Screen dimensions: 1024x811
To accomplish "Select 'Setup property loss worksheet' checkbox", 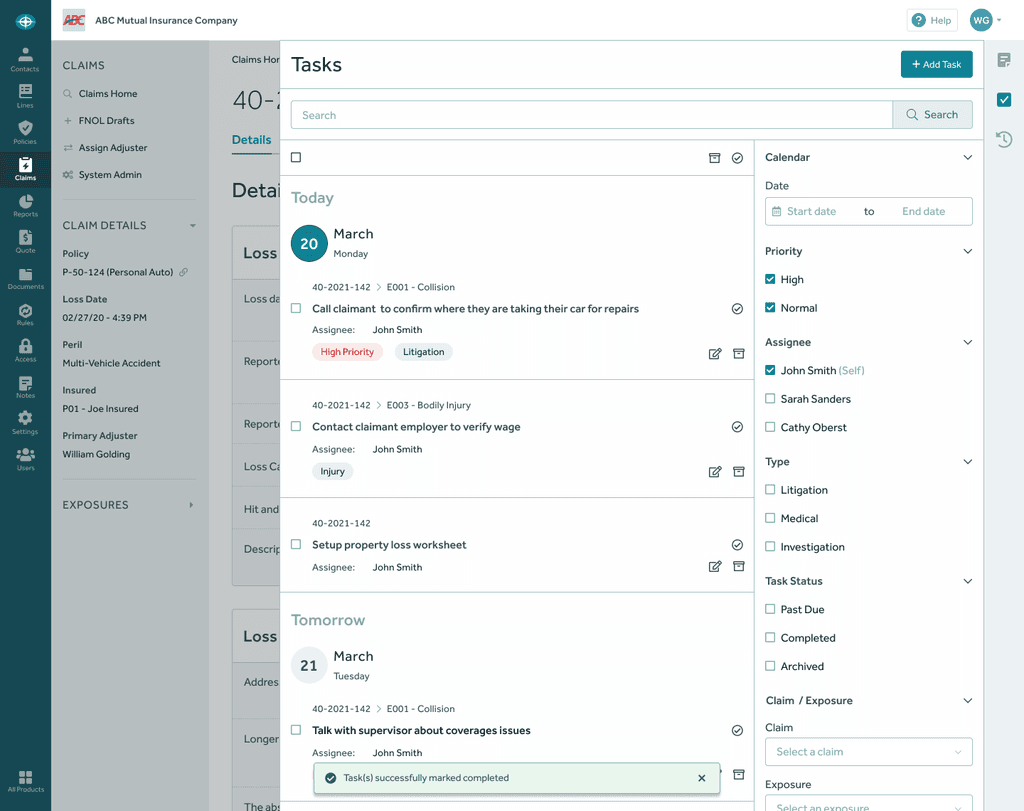I will point(296,544).
